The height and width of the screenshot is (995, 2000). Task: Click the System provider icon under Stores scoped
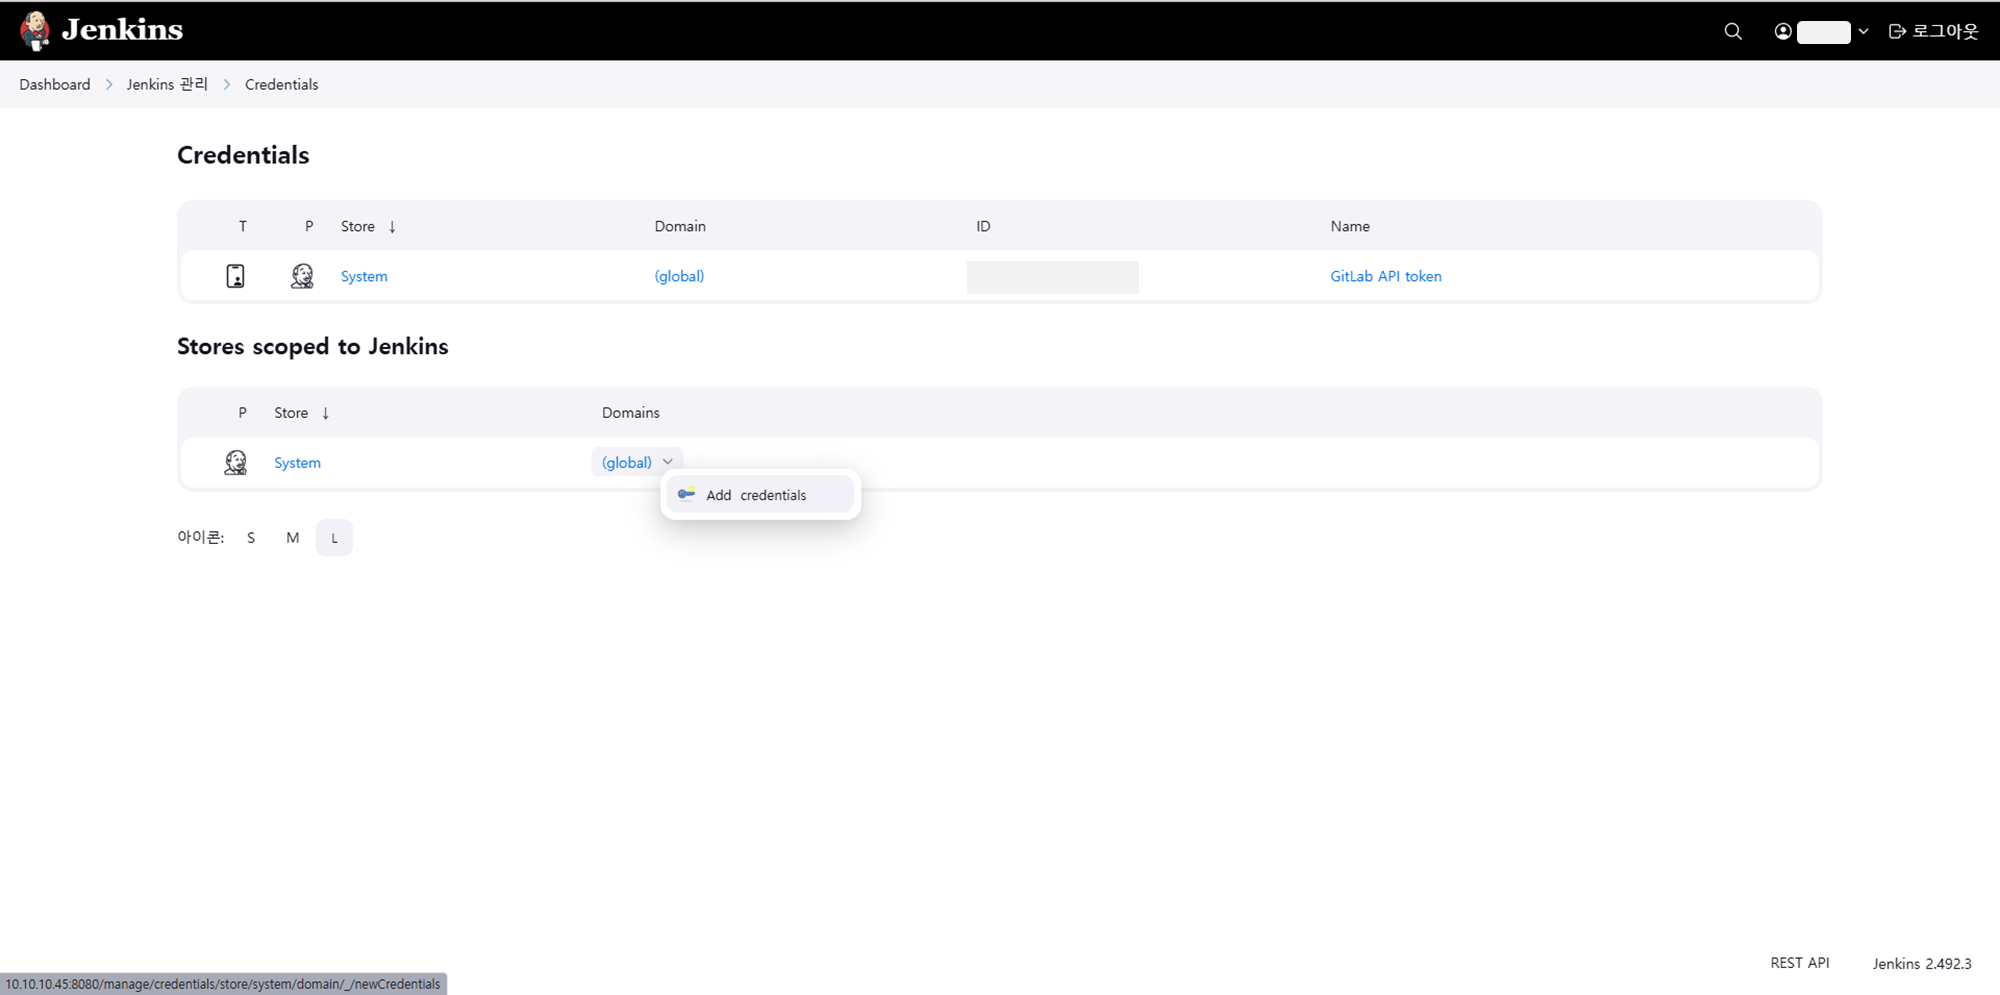[235, 463]
